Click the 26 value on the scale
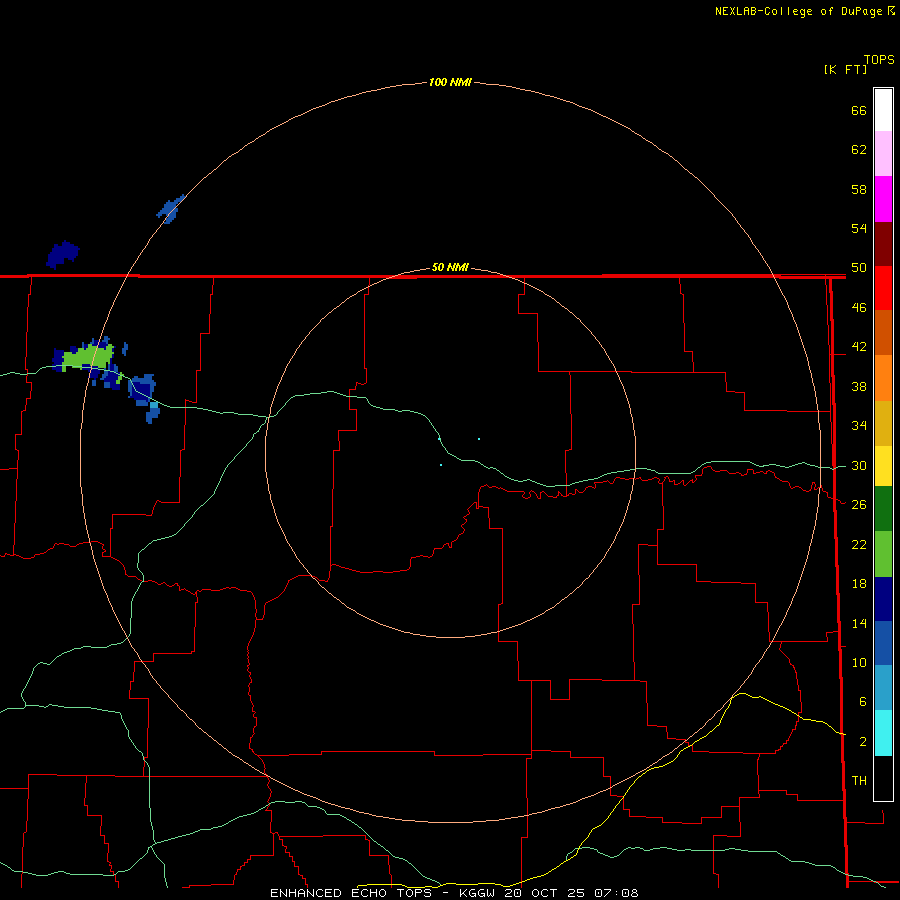 pos(859,505)
